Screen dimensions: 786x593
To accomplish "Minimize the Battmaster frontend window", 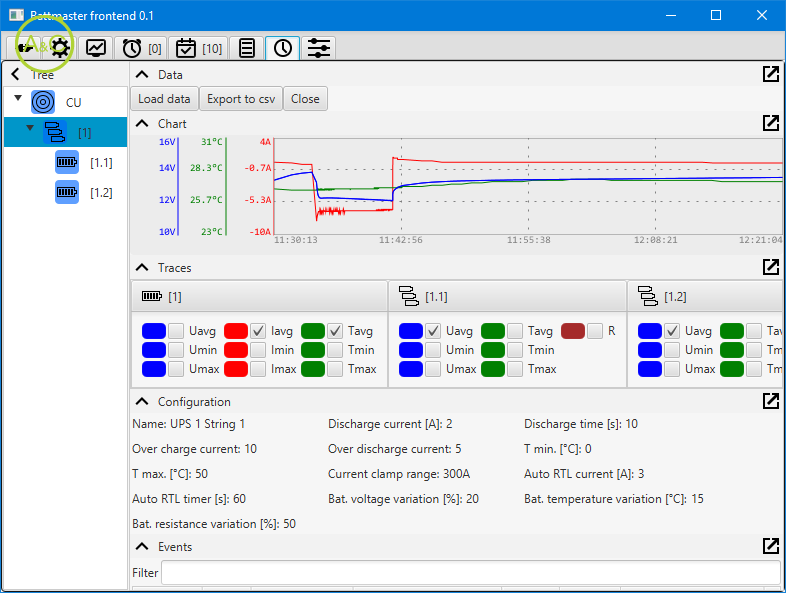I will (671, 16).
